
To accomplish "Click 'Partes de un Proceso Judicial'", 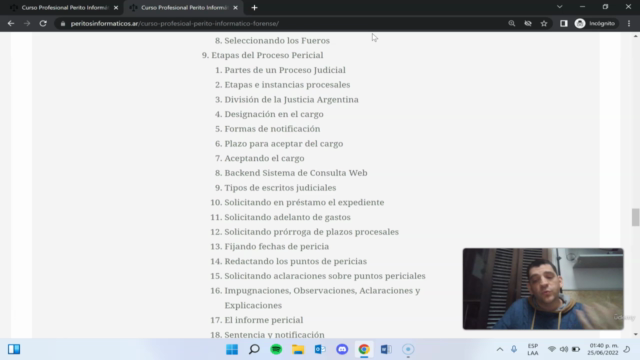I will click(285, 70).
